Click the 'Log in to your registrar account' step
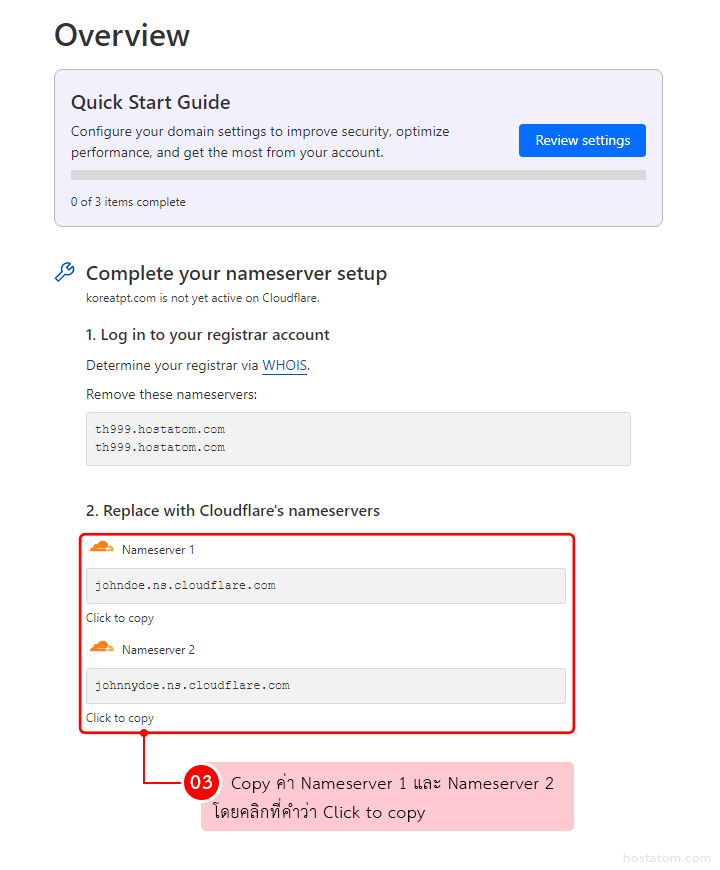Image resolution: width=720 pixels, height=870 pixels. tap(208, 335)
